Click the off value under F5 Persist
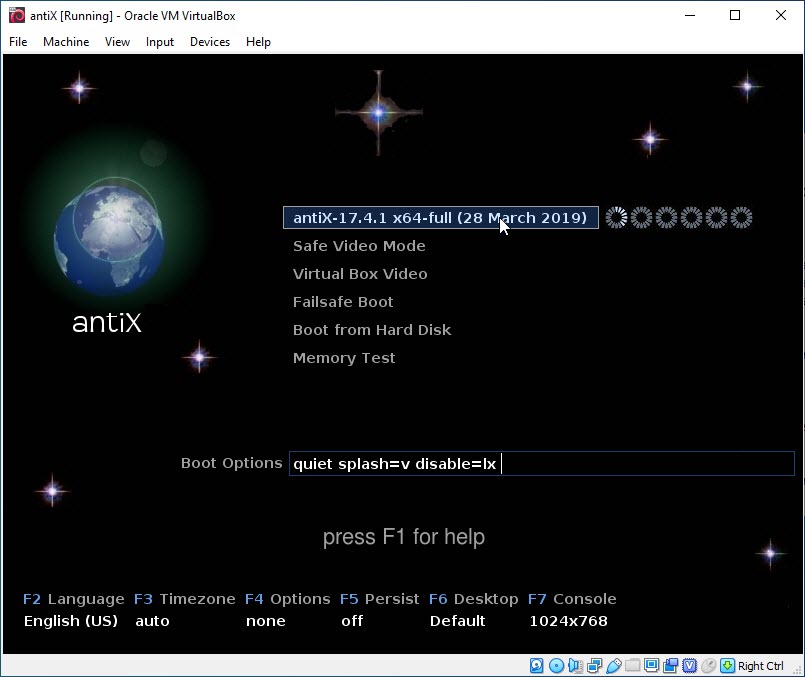 (352, 621)
